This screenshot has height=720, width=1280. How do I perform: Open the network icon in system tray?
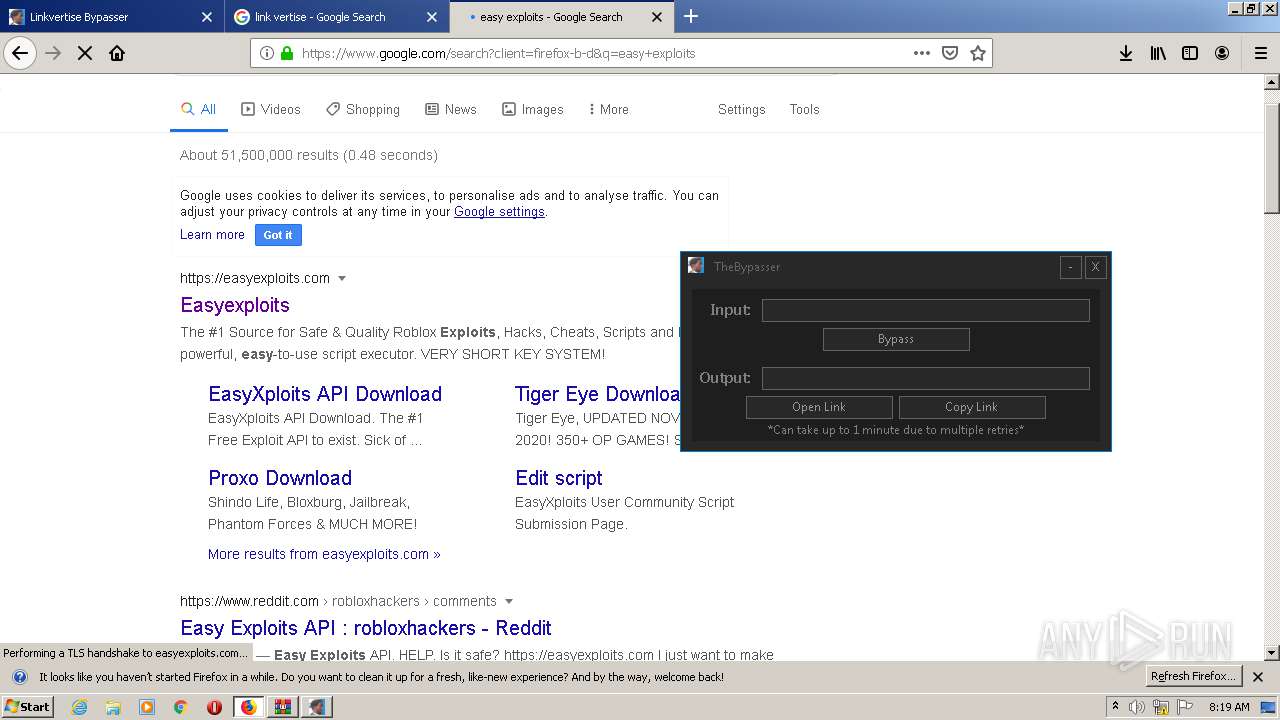(1161, 707)
